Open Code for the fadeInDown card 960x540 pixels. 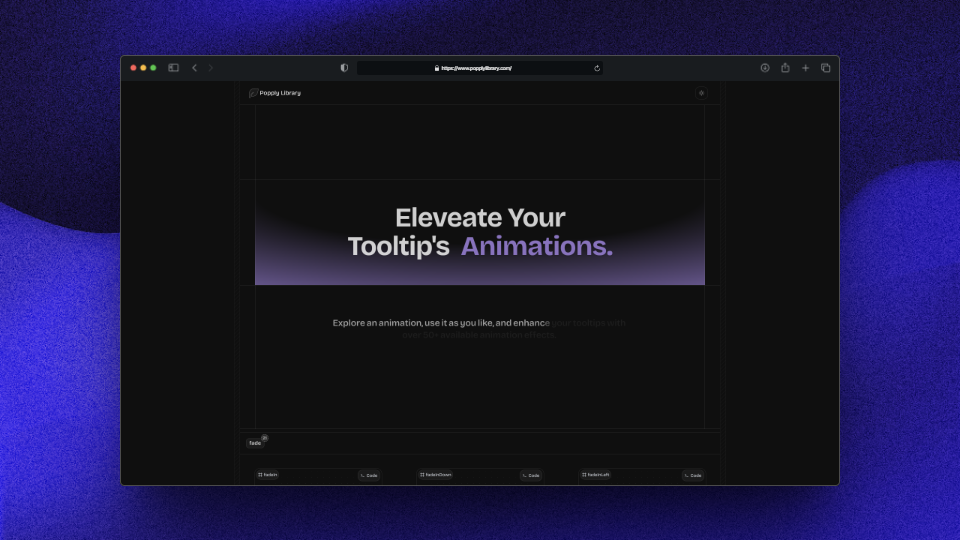(531, 475)
